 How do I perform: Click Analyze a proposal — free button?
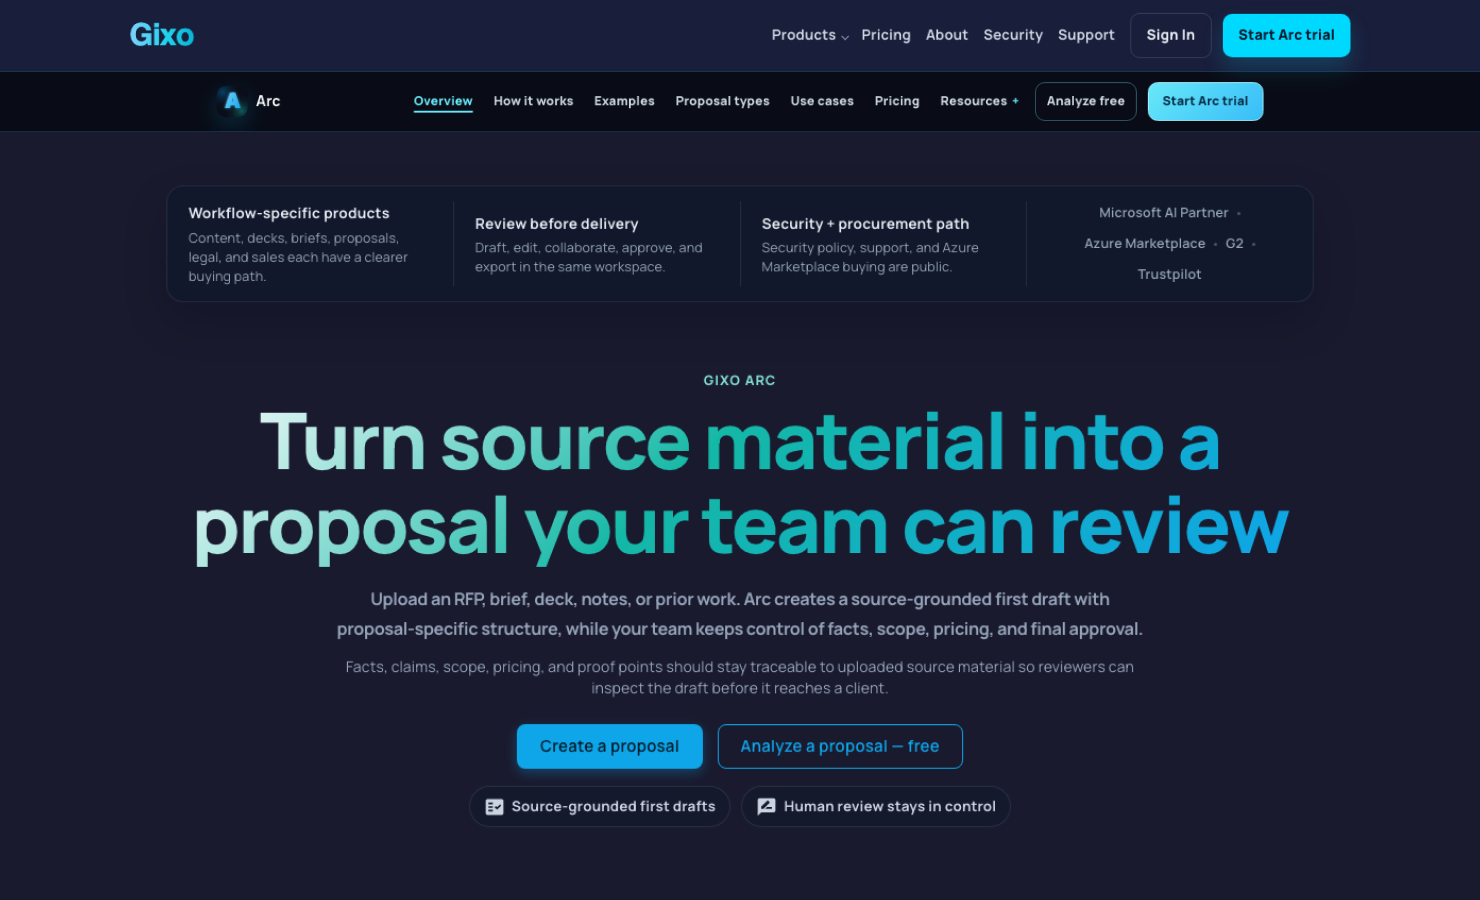(x=840, y=746)
